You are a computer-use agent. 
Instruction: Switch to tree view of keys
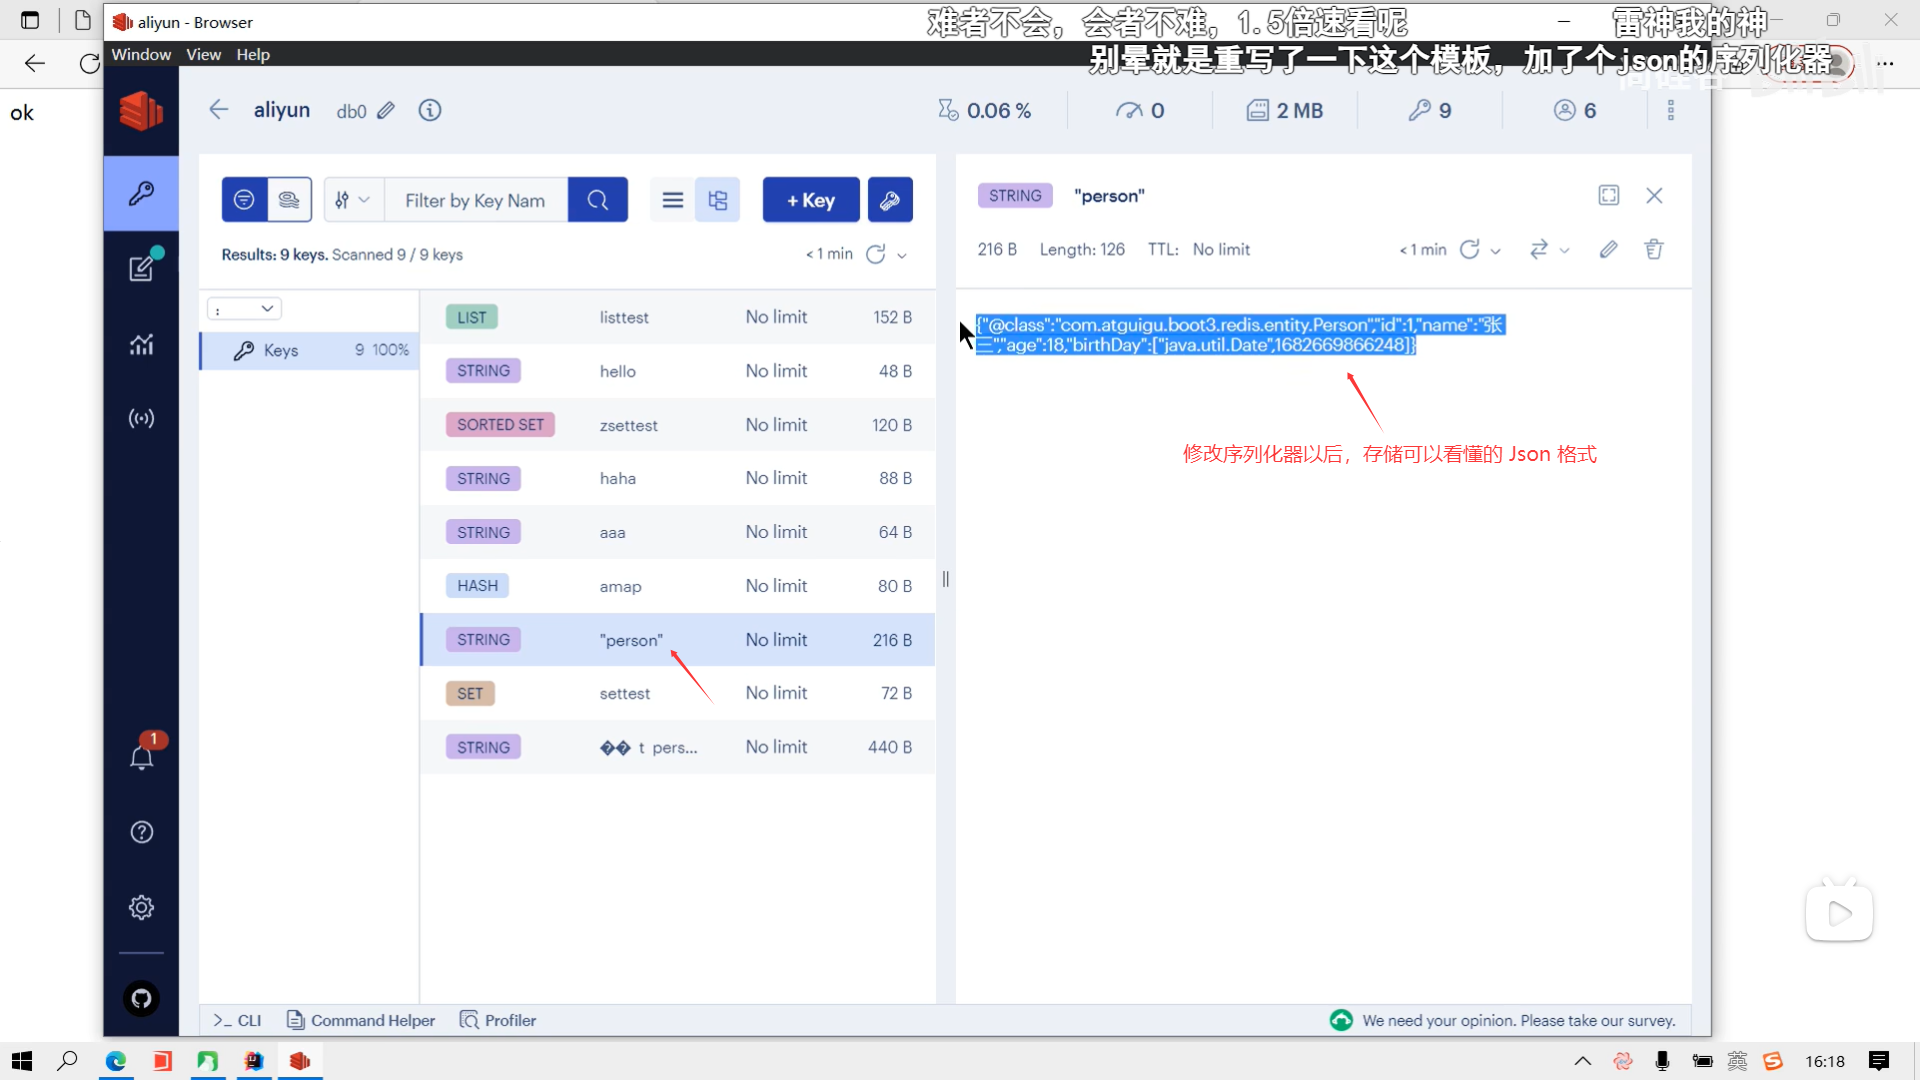point(717,200)
